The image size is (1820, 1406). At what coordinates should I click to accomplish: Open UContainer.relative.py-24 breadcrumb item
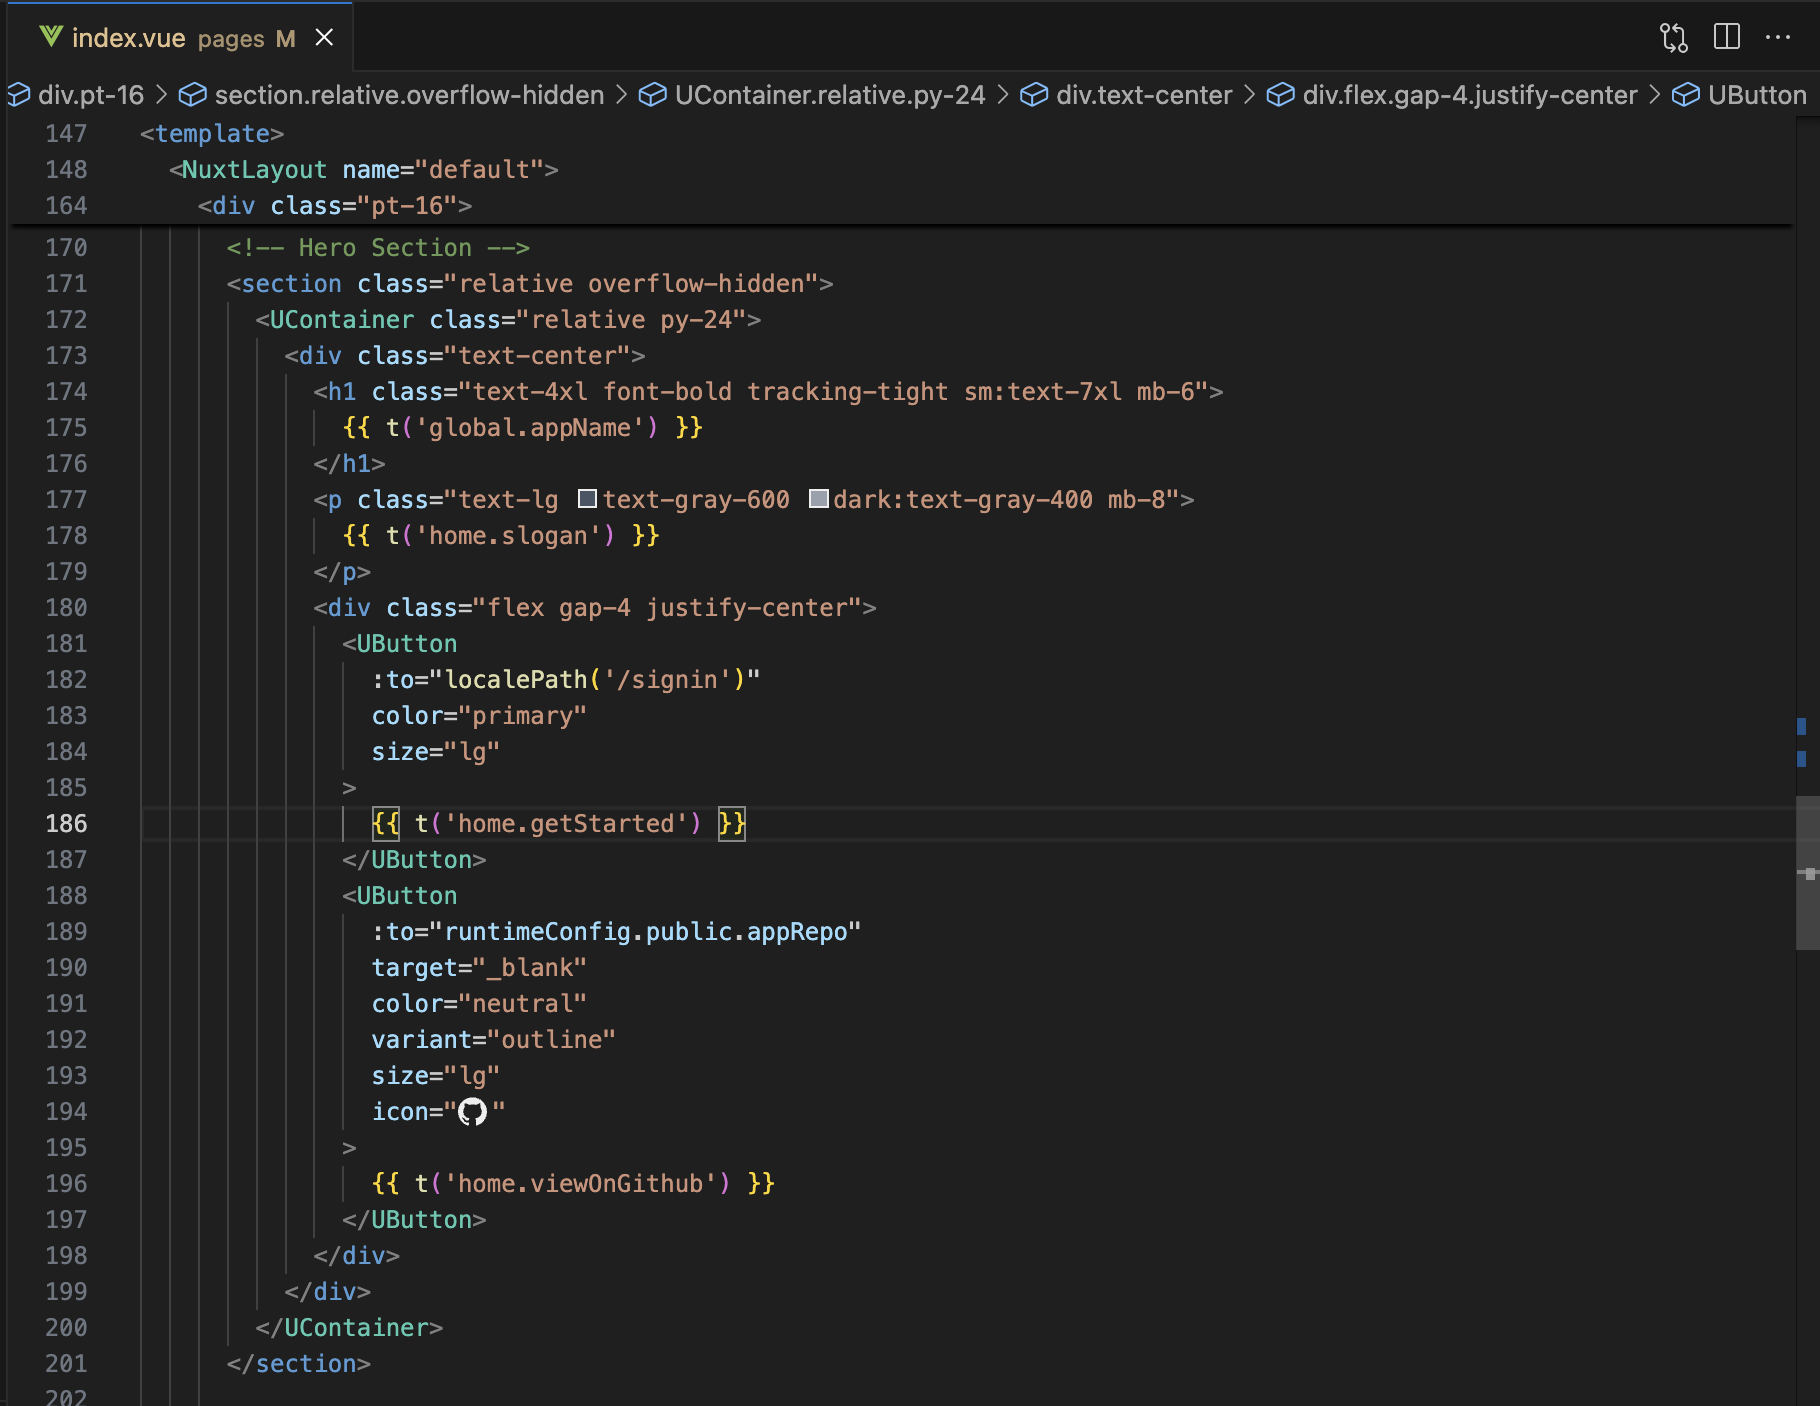coord(829,95)
